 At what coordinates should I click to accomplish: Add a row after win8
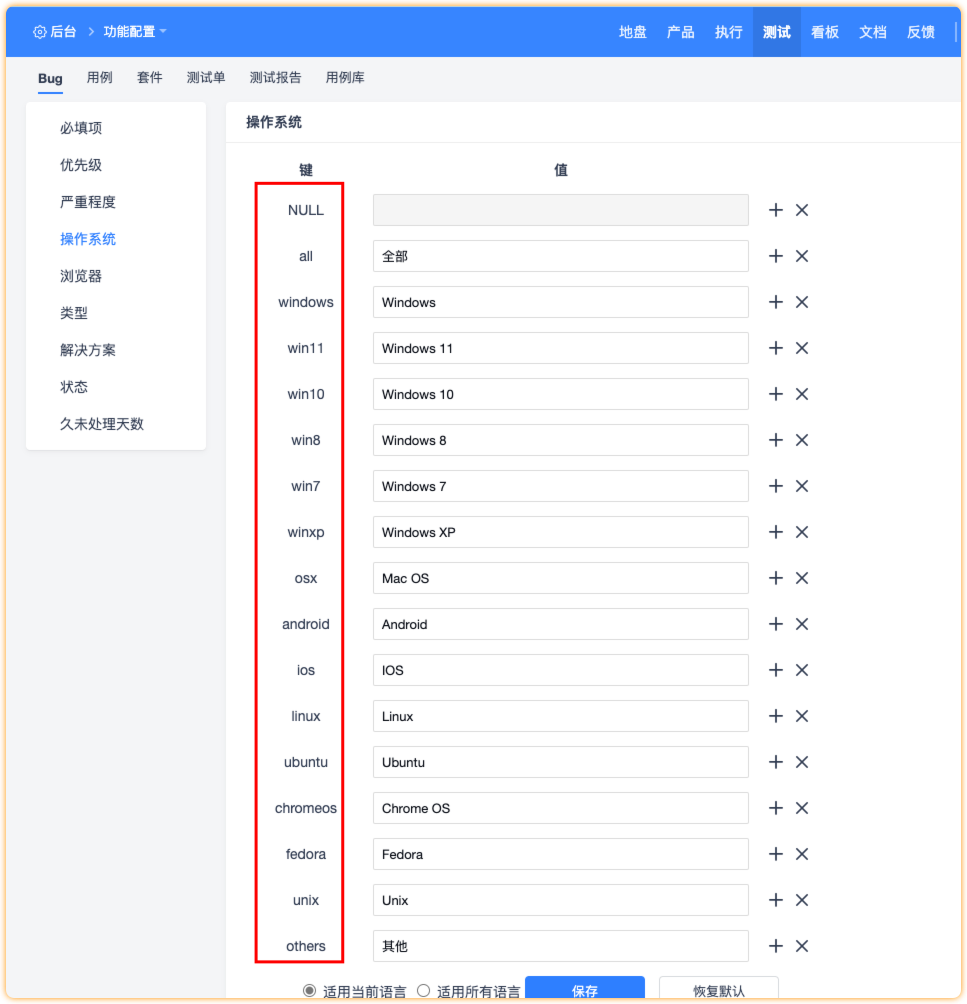[776, 441]
